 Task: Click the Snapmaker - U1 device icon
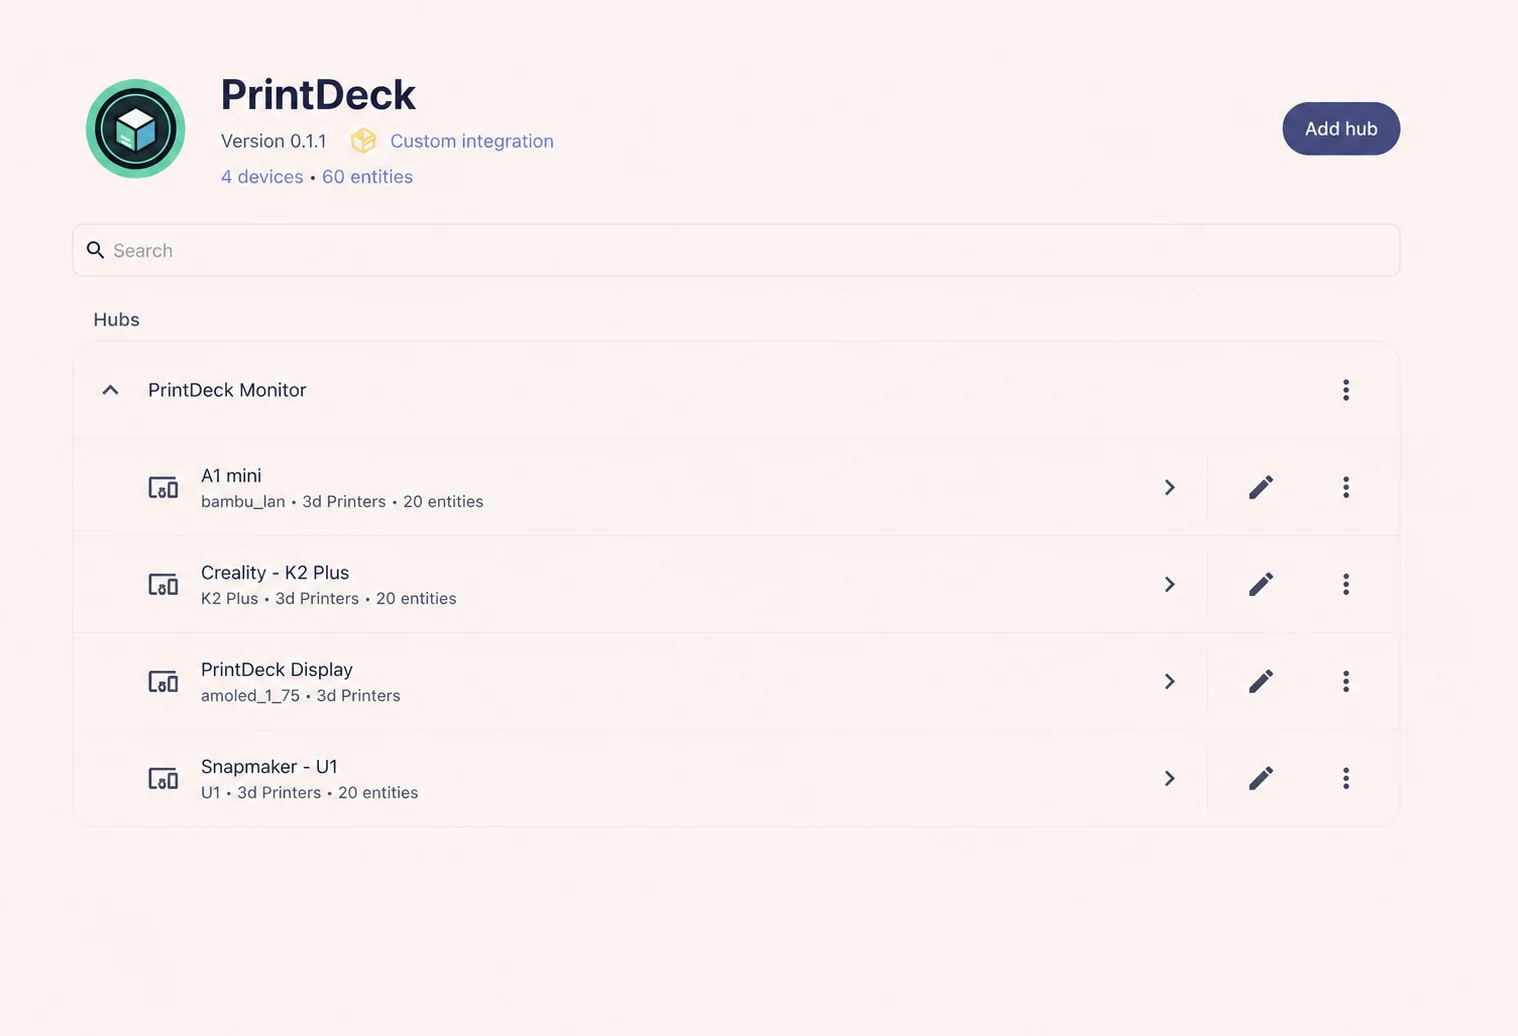163,779
